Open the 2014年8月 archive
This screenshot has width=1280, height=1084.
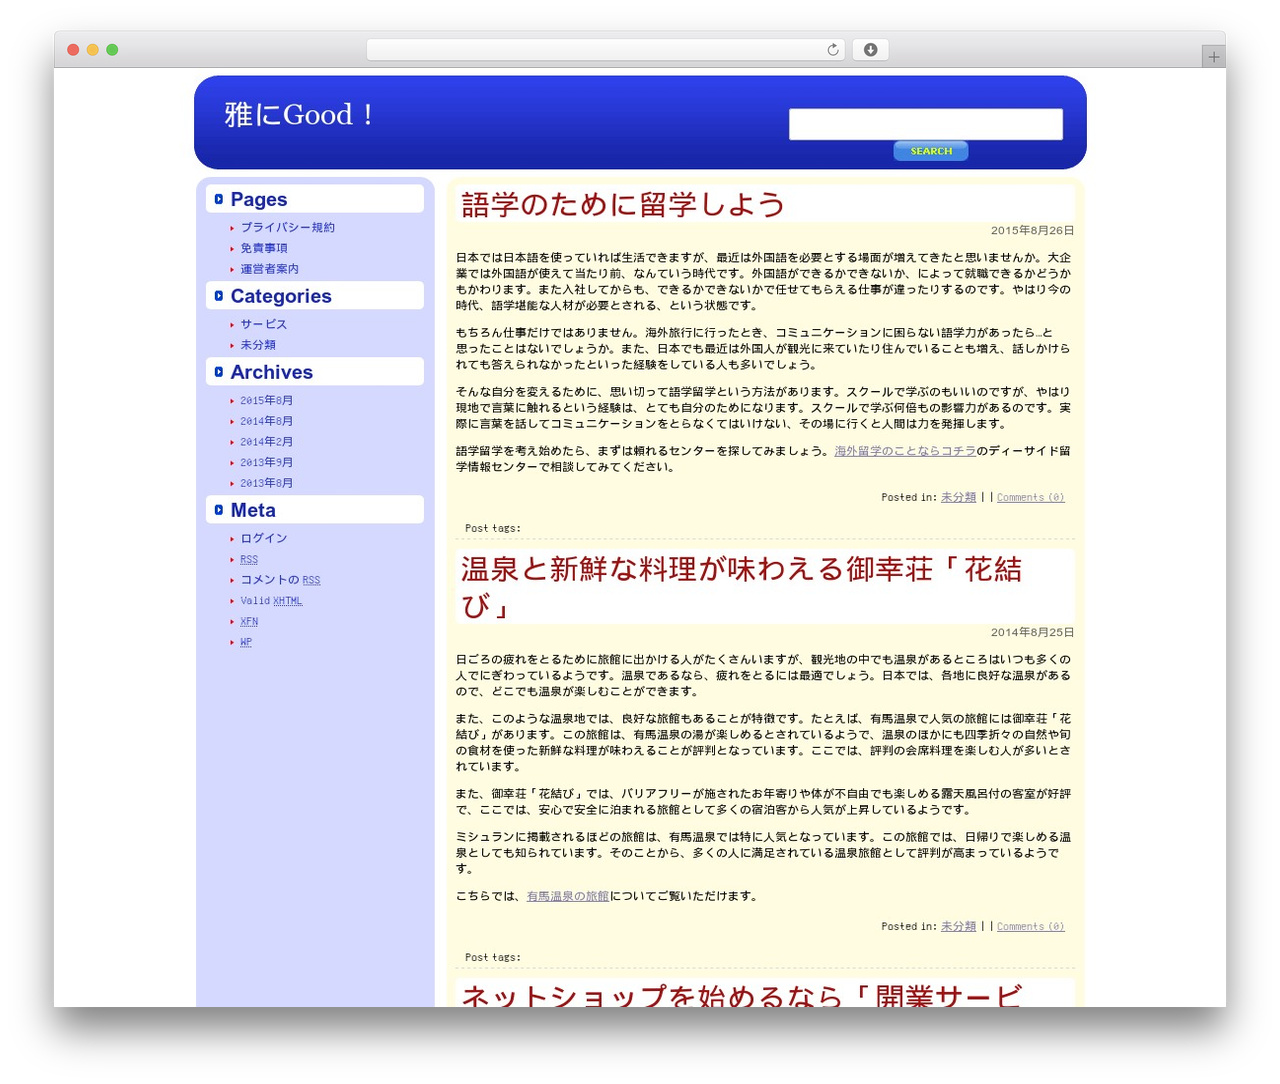(266, 422)
